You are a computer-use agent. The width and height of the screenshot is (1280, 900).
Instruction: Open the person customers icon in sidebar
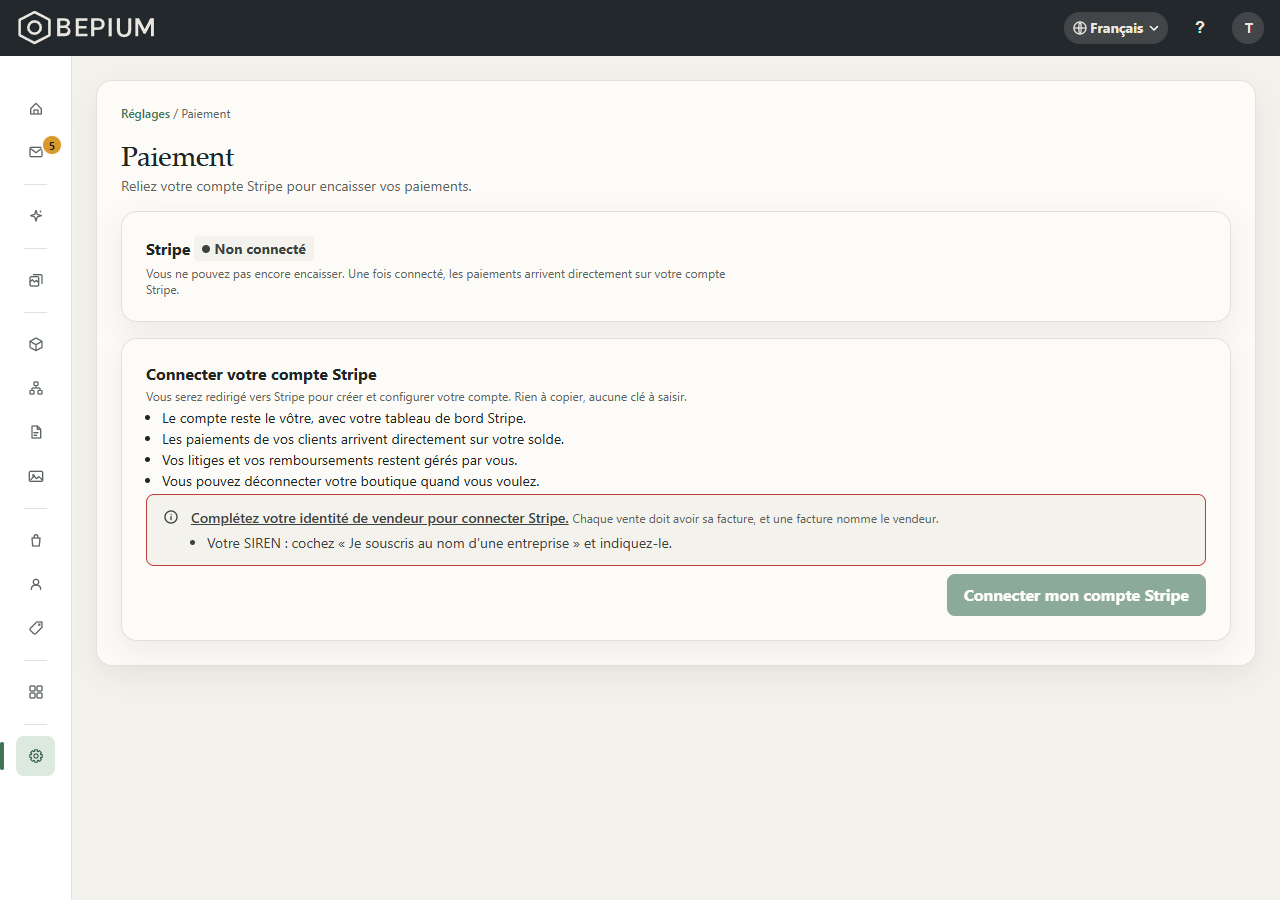(36, 584)
